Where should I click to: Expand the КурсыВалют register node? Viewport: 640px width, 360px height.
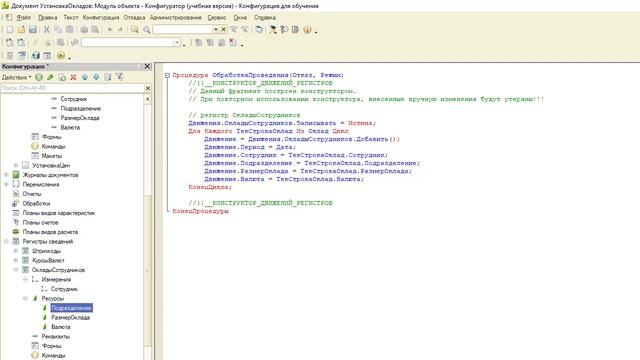point(16,260)
